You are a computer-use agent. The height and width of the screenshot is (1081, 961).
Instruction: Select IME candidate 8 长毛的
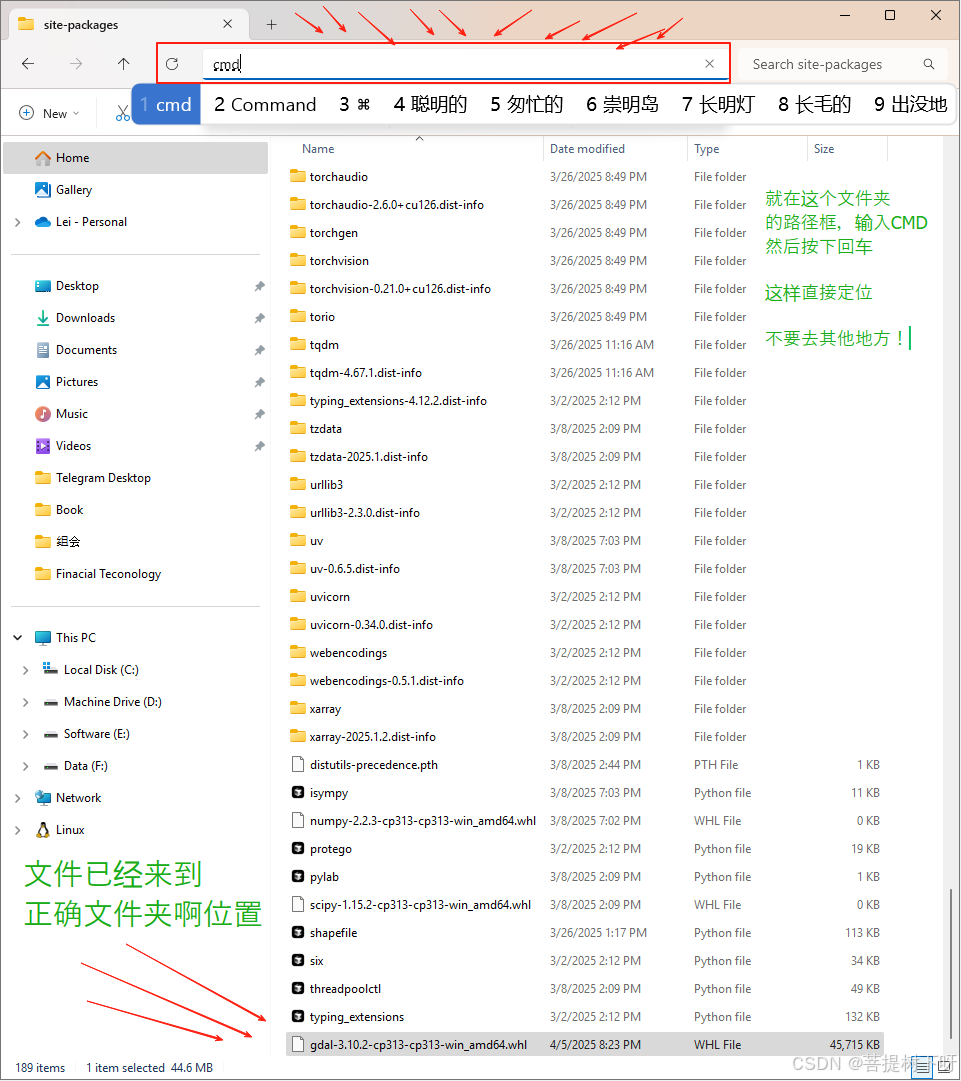click(815, 105)
